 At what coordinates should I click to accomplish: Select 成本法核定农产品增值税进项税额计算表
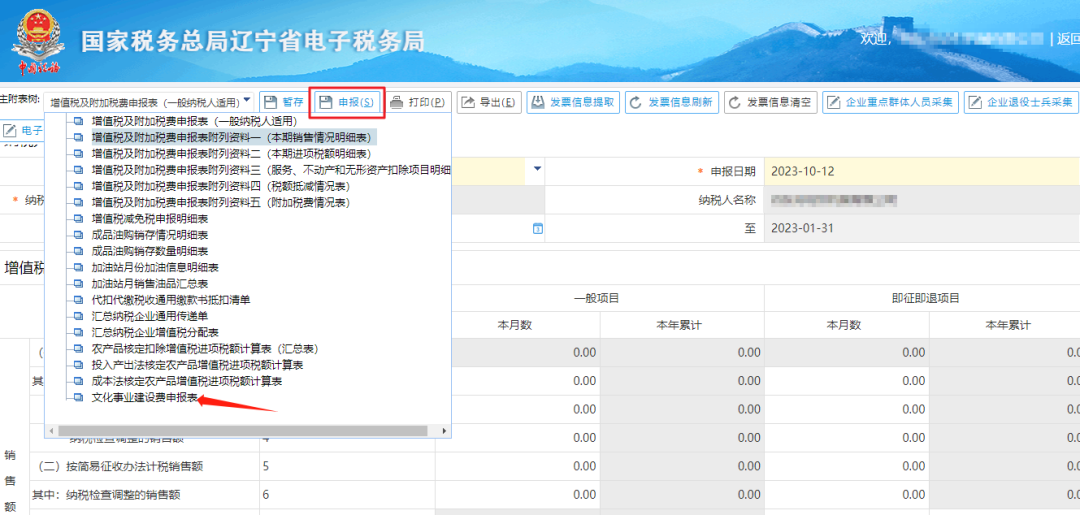point(187,380)
